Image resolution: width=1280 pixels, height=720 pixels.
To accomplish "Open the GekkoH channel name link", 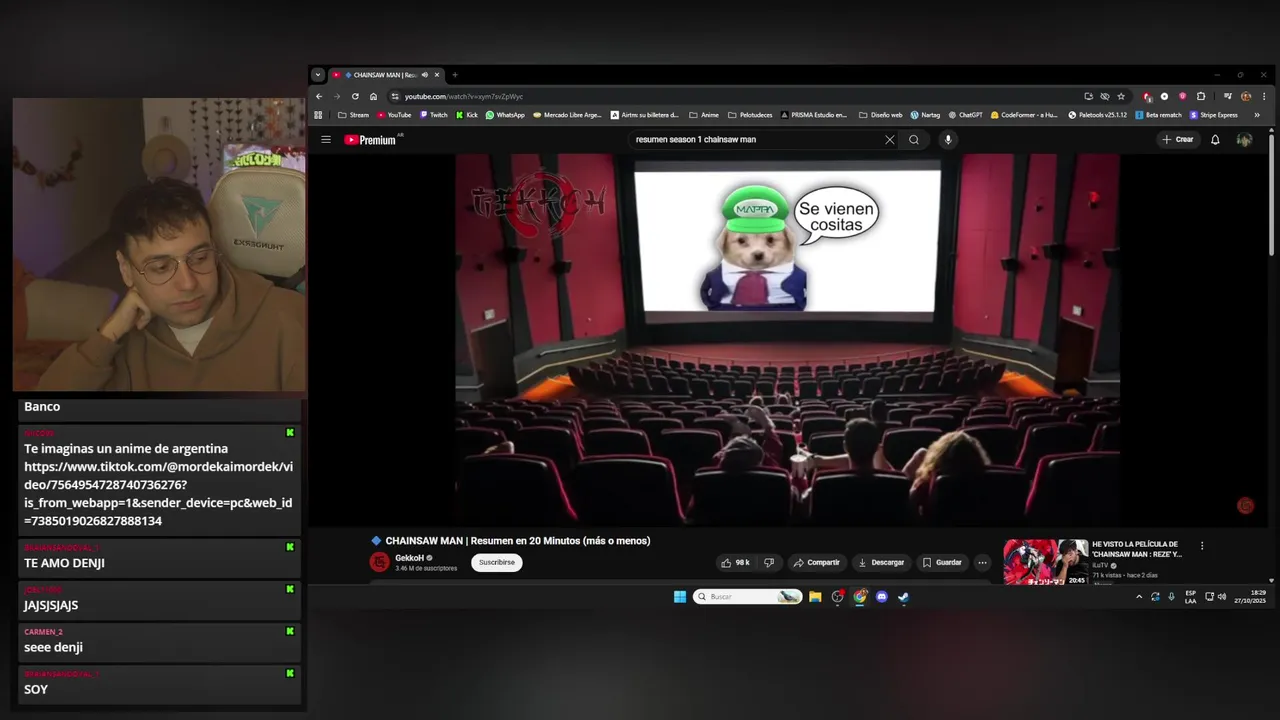I will 409,558.
